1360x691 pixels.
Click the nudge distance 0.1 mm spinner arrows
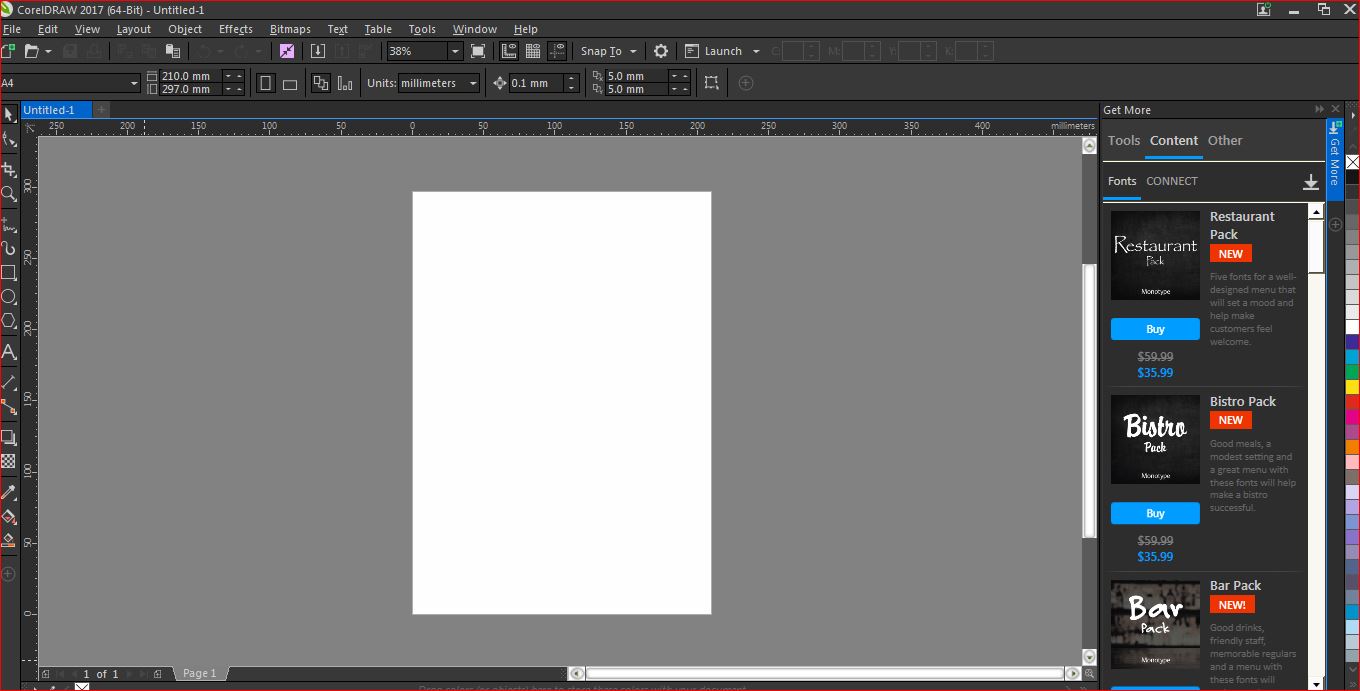pyautogui.click(x=571, y=83)
